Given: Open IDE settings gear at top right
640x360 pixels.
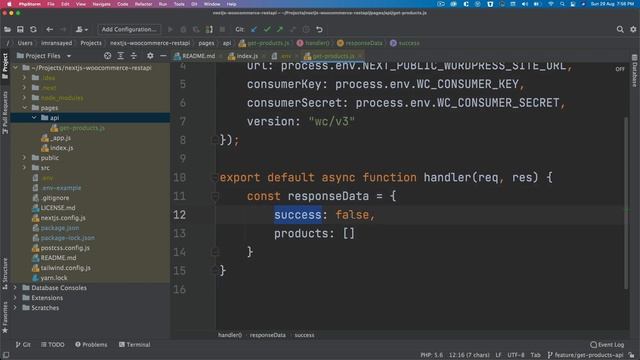Looking at the screenshot, I should (x=633, y=29).
